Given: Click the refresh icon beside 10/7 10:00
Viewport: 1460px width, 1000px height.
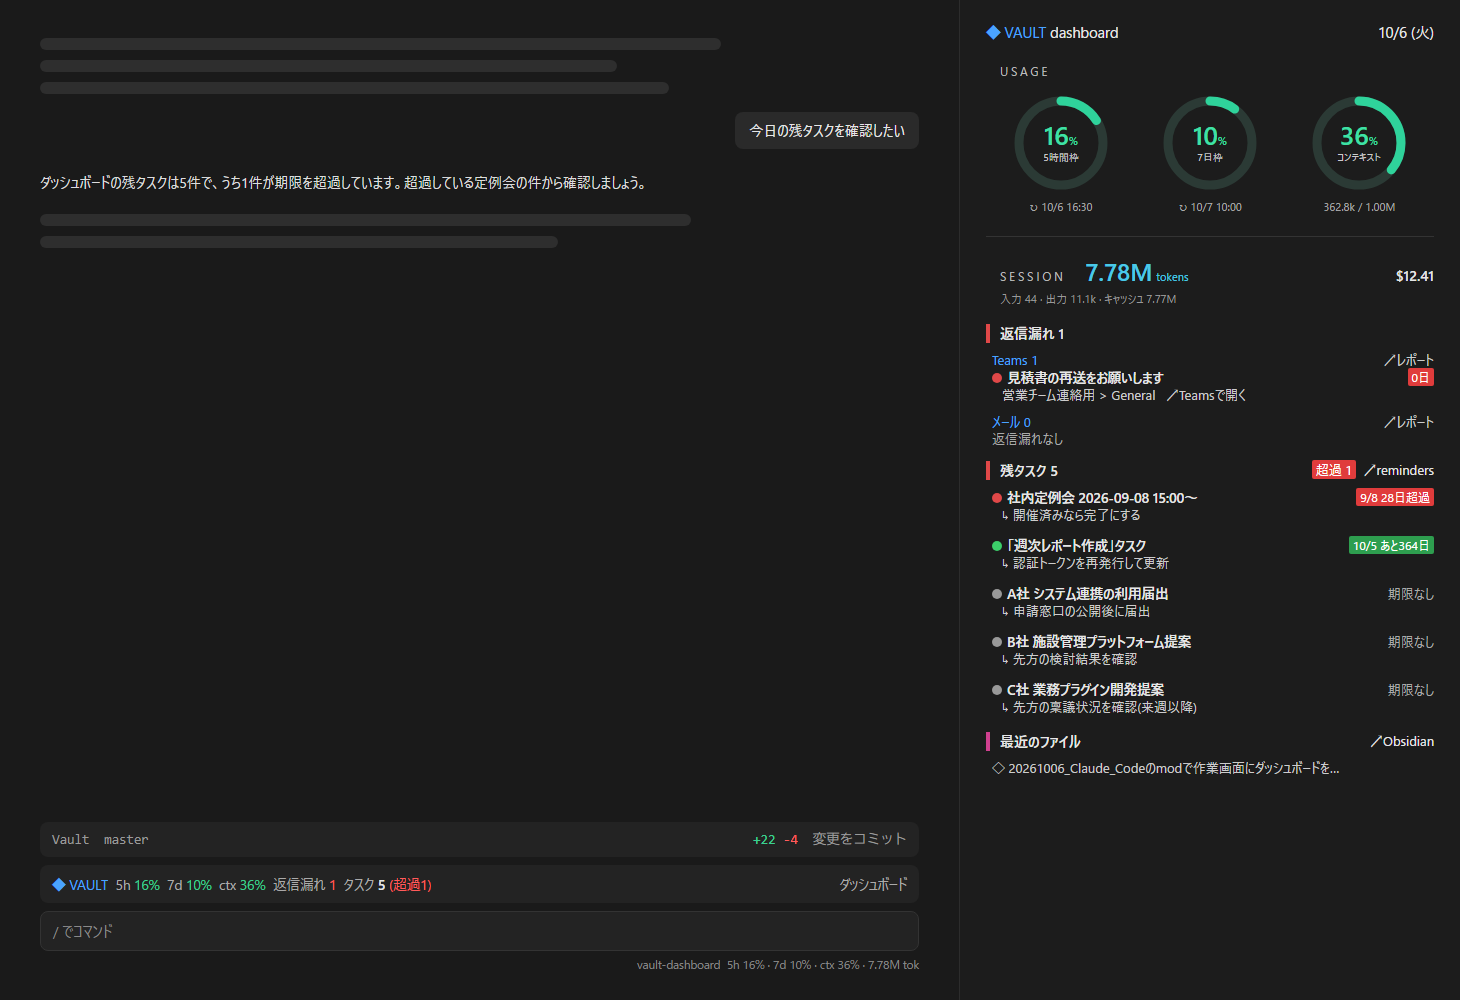Looking at the screenshot, I should [x=1183, y=208].
